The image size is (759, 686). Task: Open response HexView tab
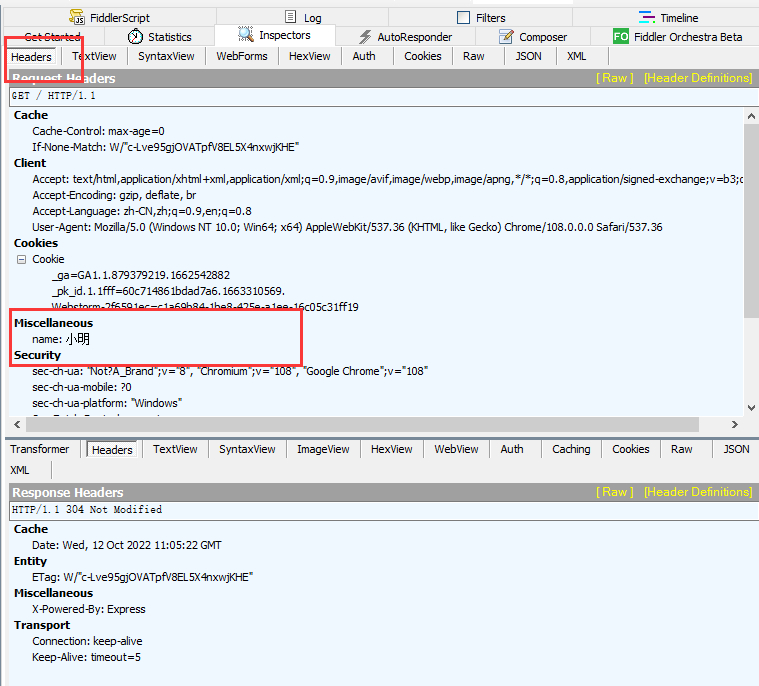coord(392,449)
